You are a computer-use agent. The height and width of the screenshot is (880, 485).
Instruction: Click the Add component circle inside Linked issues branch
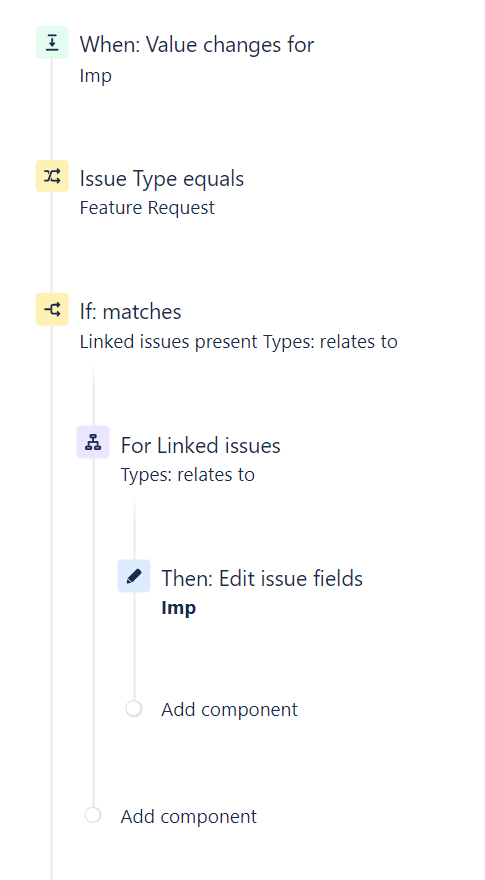(134, 708)
